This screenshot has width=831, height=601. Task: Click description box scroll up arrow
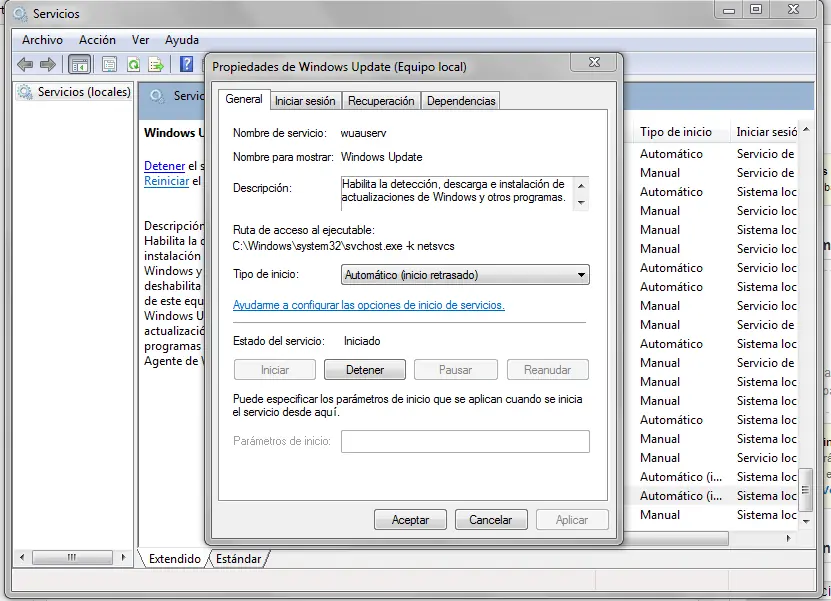pos(581,185)
